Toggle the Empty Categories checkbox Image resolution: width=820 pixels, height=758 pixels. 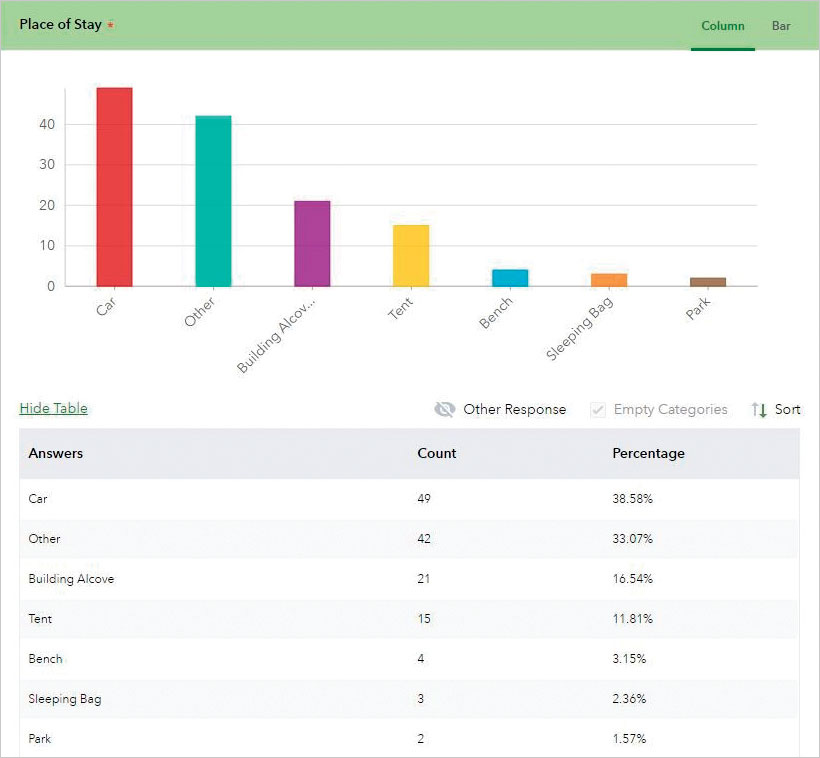[599, 410]
